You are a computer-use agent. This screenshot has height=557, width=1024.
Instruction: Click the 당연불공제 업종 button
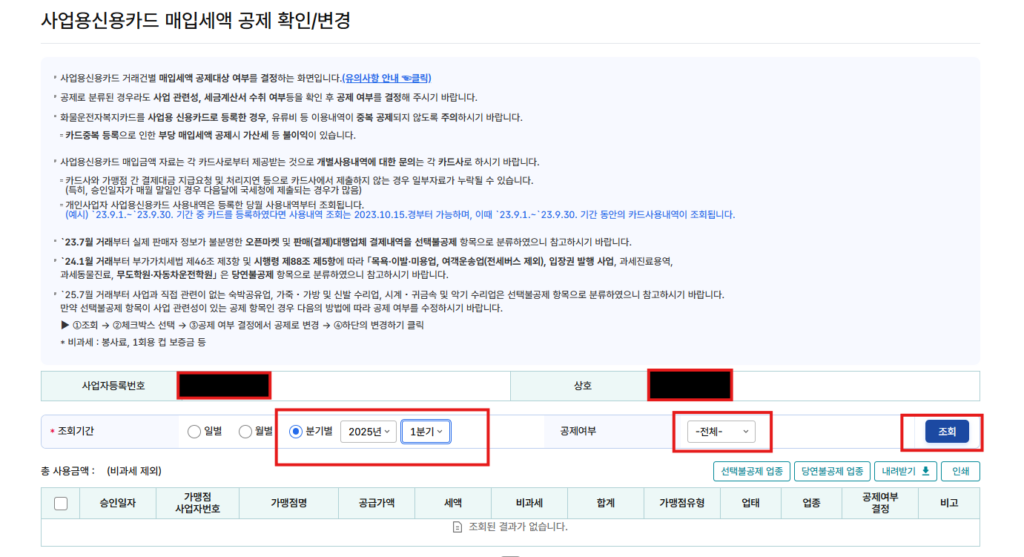[x=832, y=471]
